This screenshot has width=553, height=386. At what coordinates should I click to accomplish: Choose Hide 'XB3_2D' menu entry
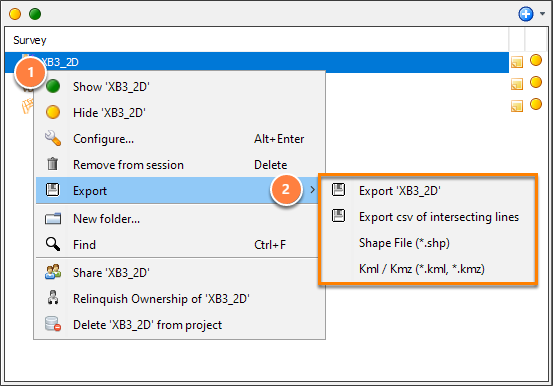coord(180,113)
